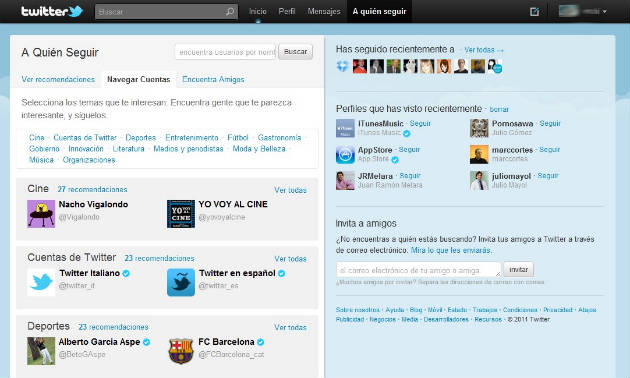630x378 pixels.
Task: Open the 27 recomendaciones link for Cine
Action: coord(92,189)
